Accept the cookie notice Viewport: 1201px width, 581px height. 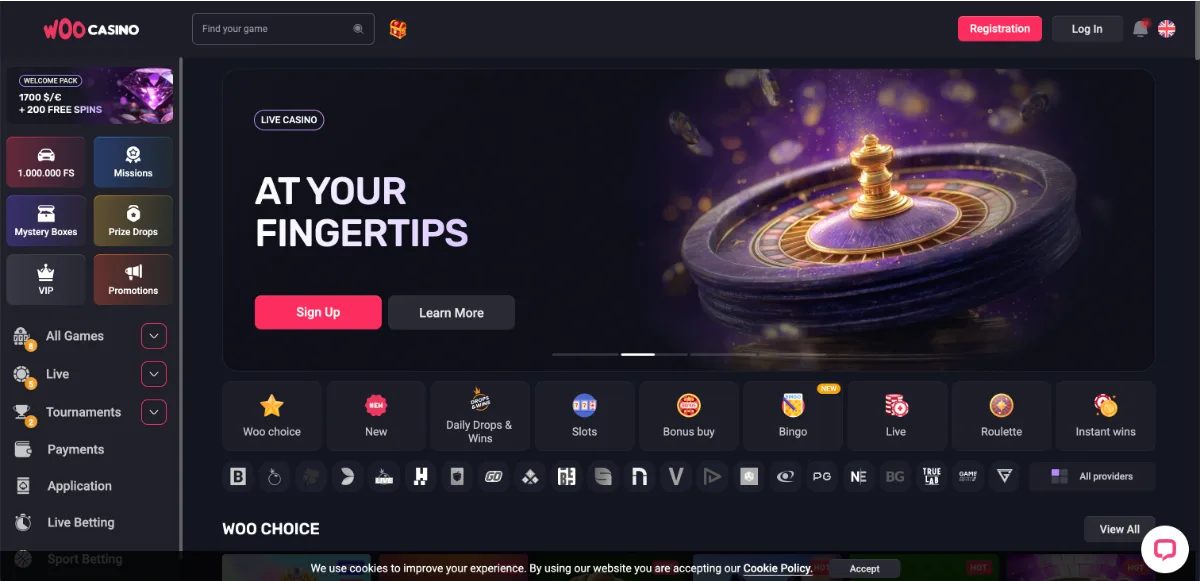(x=865, y=568)
